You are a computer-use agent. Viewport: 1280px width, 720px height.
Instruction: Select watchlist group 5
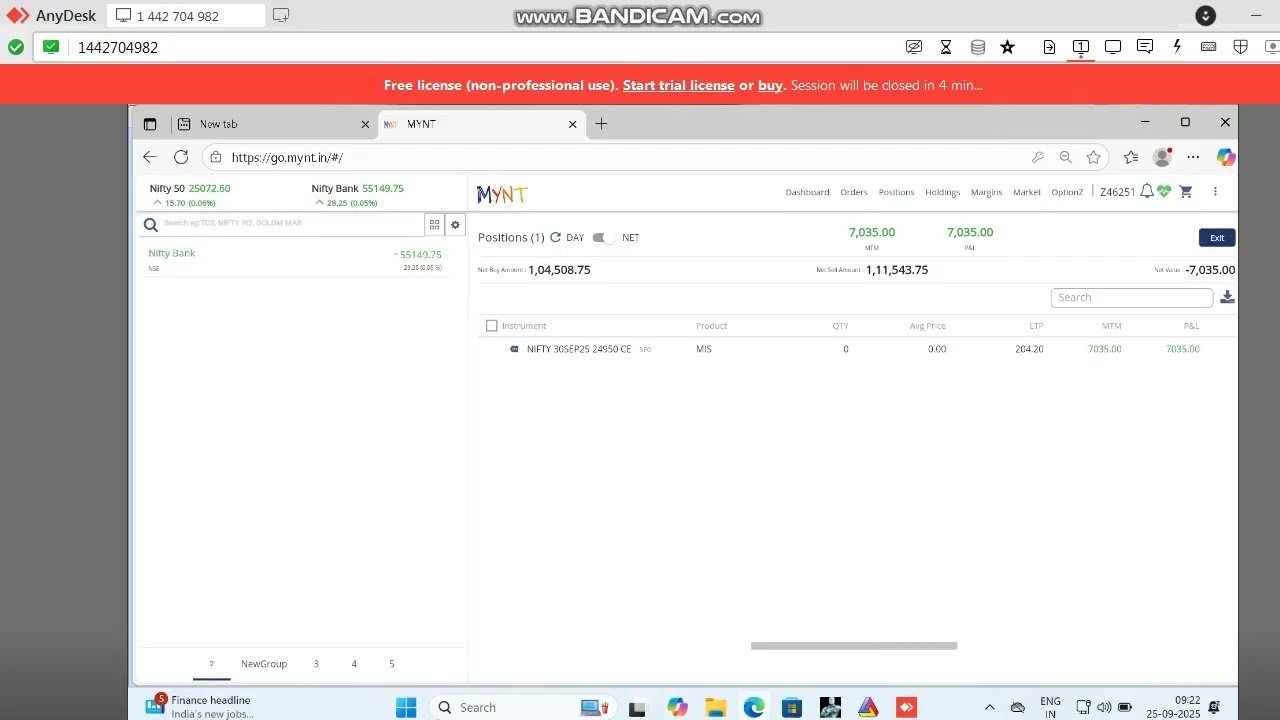coord(392,664)
